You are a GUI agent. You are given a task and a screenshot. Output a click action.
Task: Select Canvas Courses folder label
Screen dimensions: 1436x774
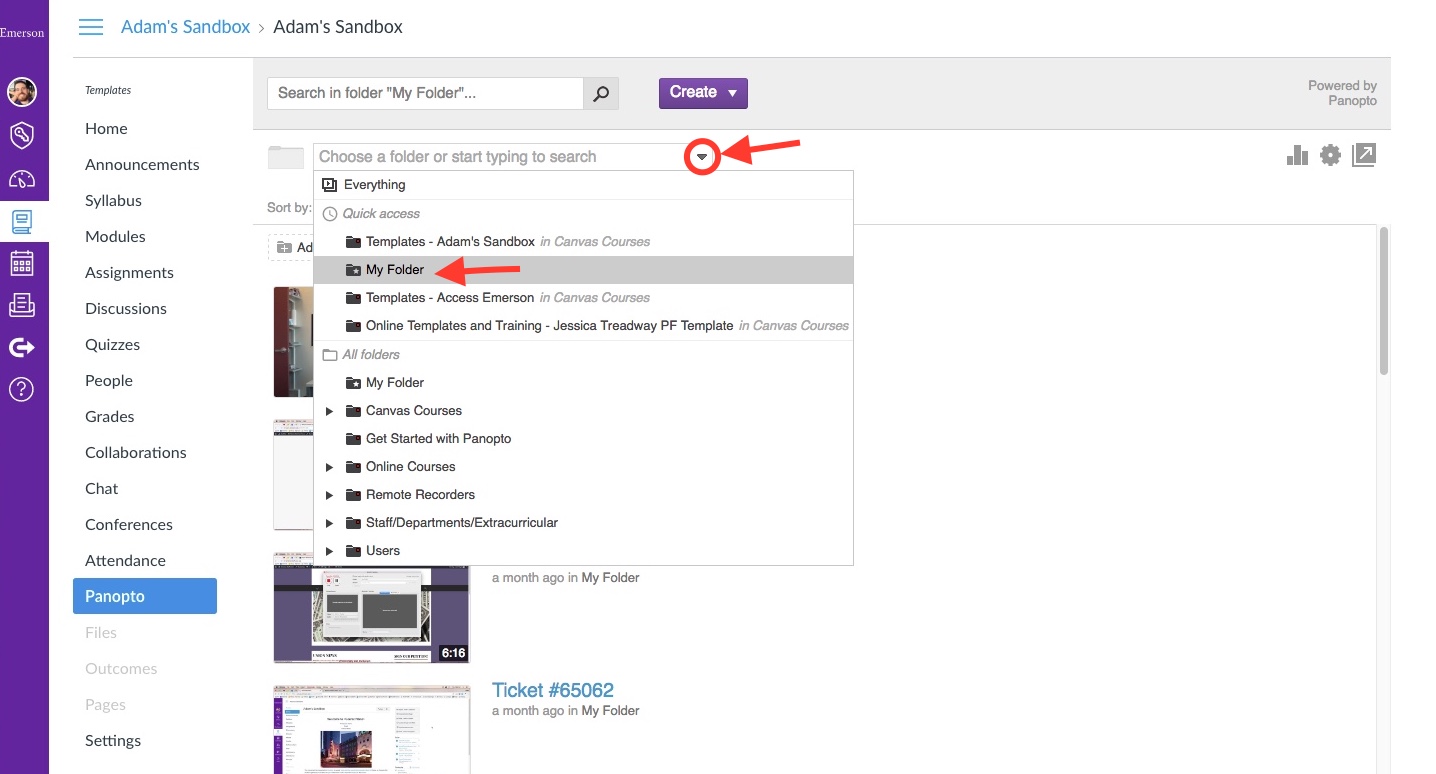click(414, 411)
